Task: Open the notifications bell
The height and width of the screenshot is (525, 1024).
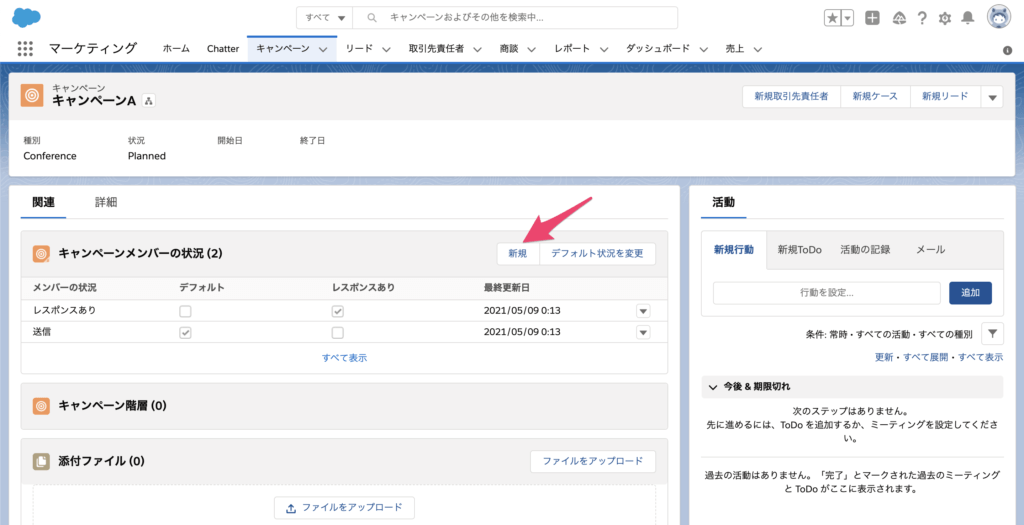Action: click(968, 18)
